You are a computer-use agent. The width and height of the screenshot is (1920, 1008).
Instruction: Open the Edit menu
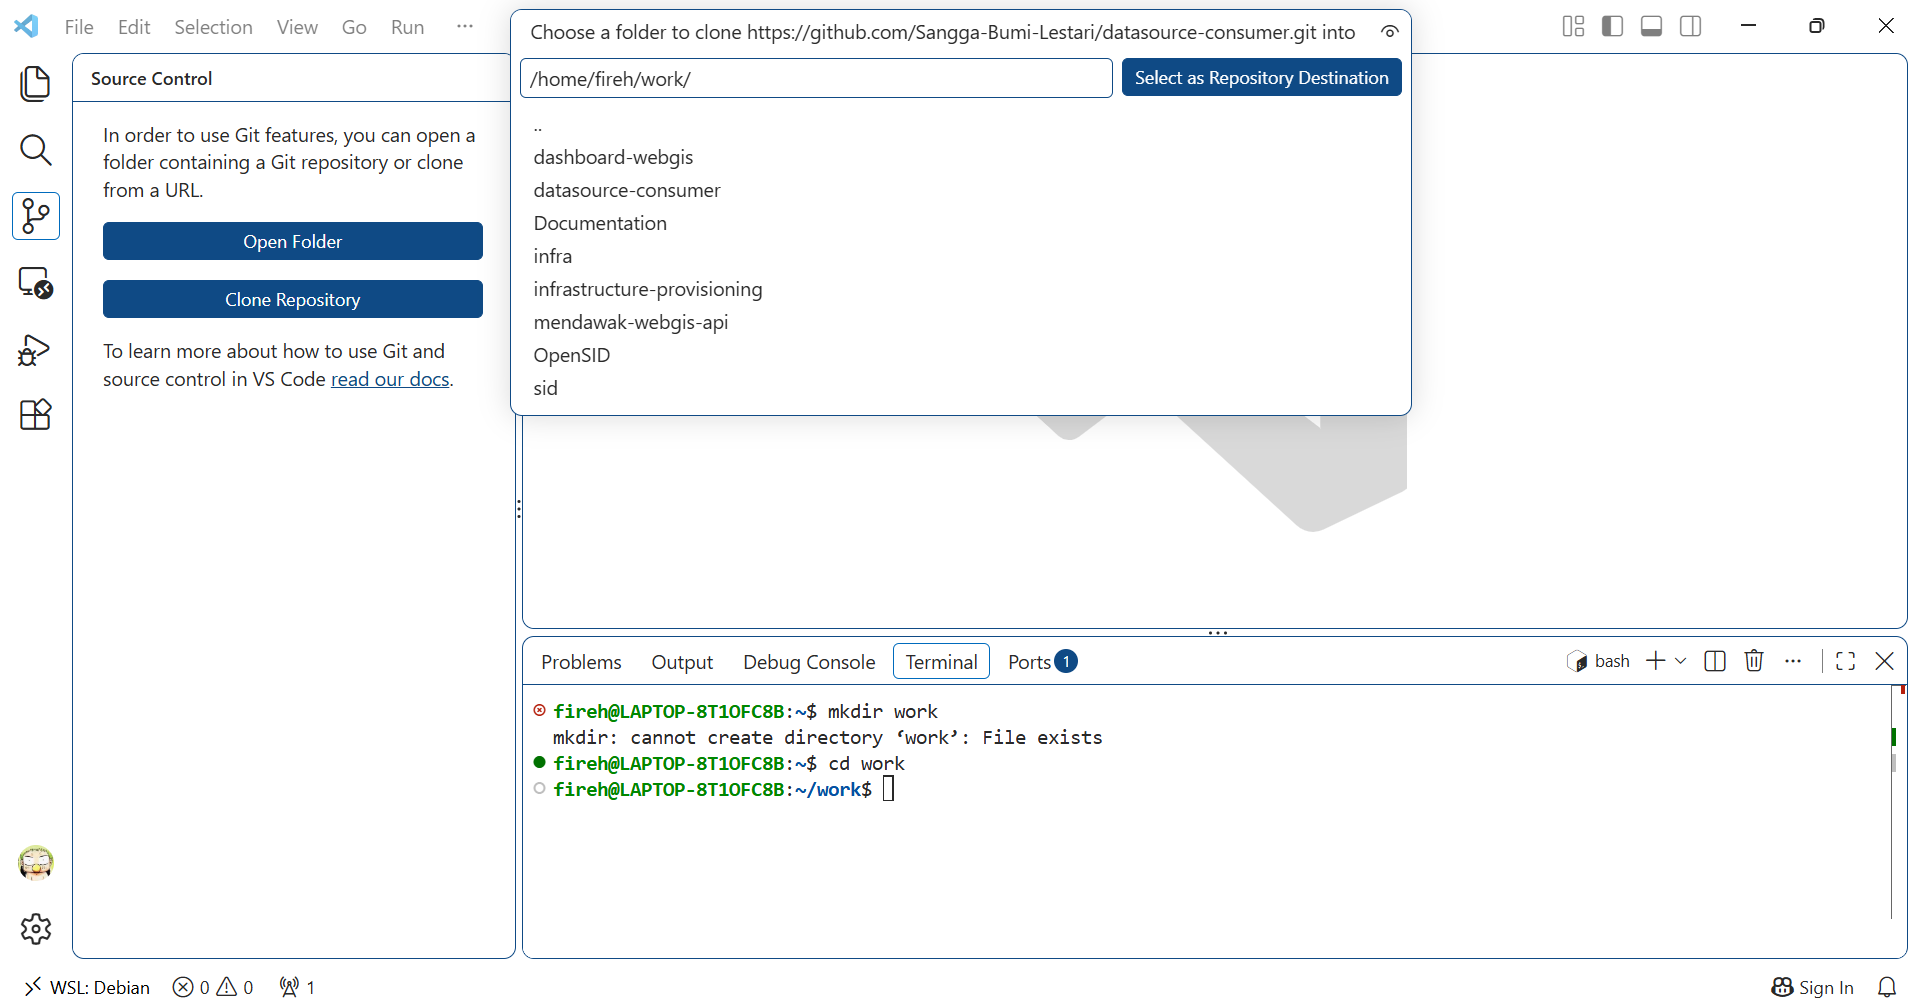click(134, 27)
